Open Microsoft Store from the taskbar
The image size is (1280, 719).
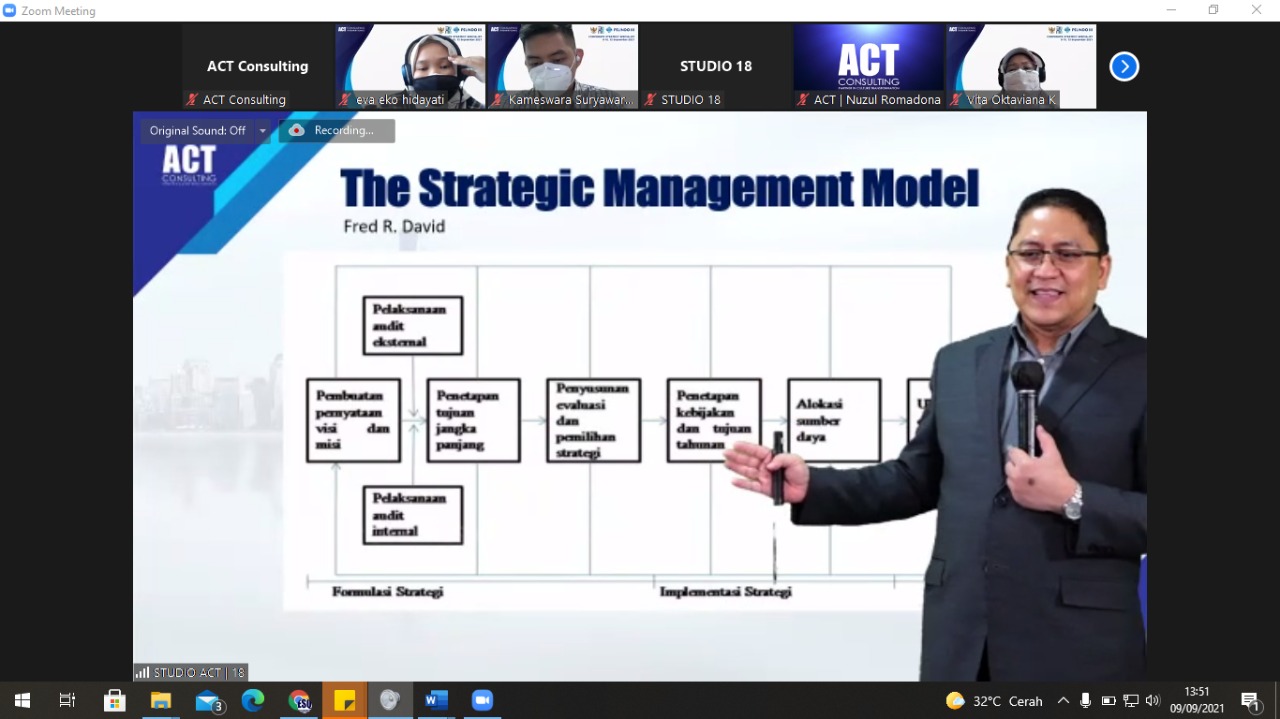115,700
